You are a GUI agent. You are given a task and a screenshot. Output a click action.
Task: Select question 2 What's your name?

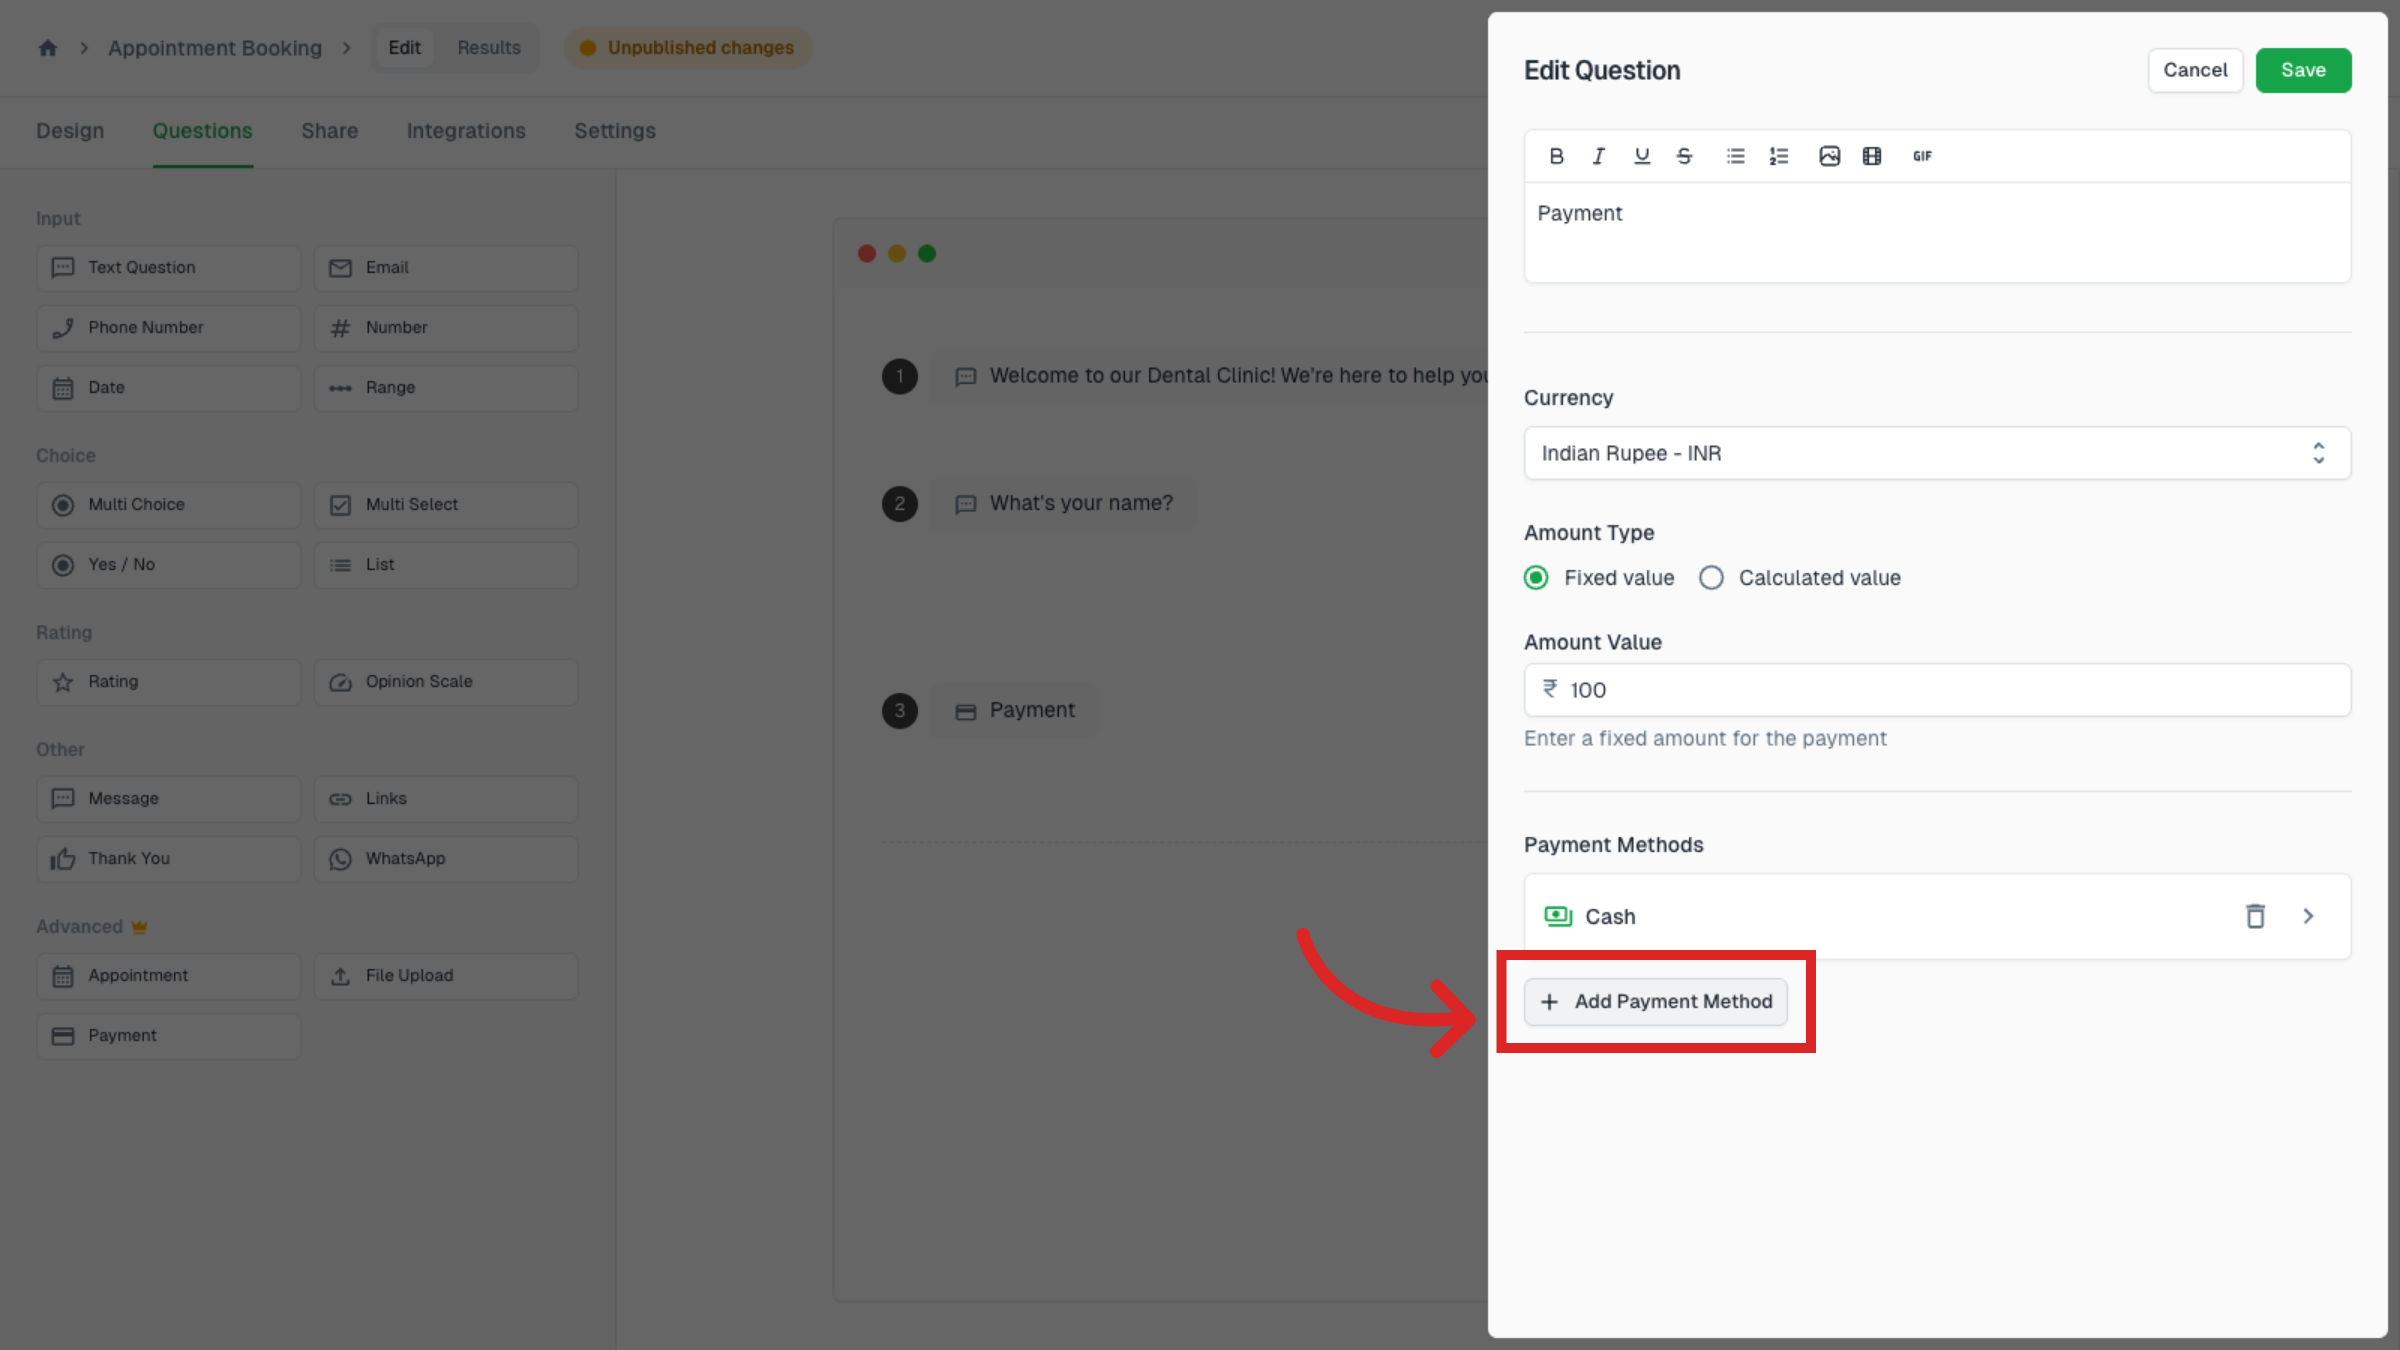(x=1063, y=504)
